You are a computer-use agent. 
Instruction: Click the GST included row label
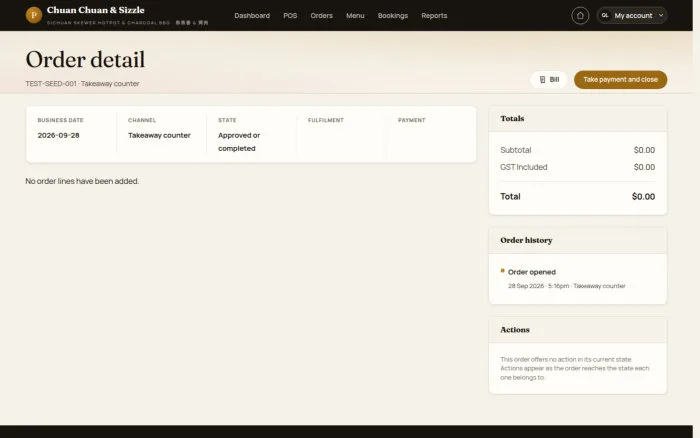coord(524,167)
